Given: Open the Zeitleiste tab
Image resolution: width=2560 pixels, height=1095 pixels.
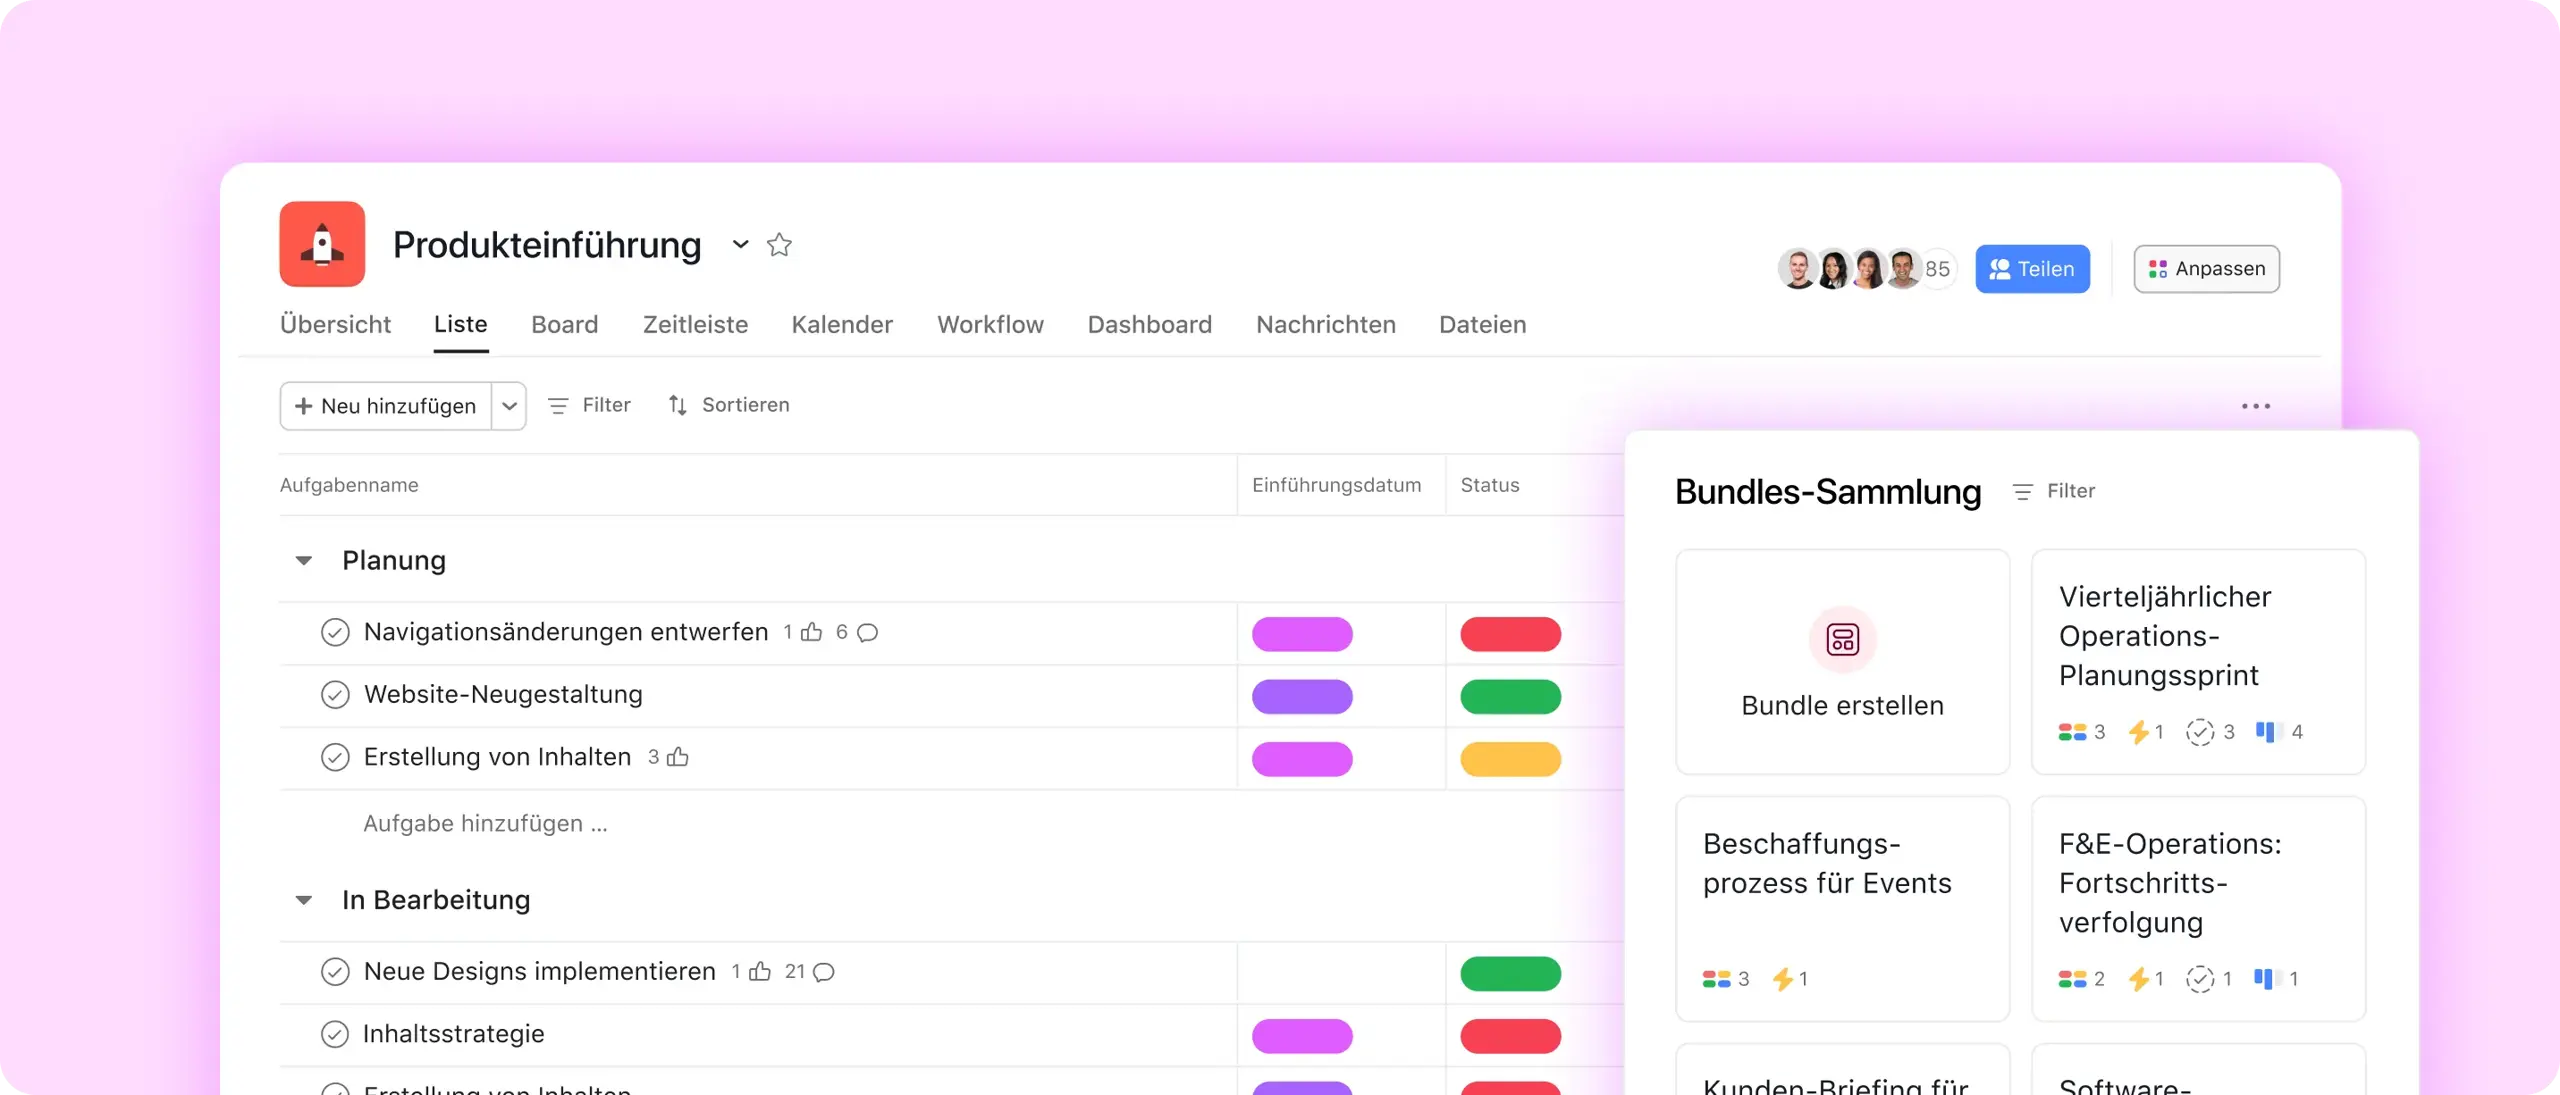Looking at the screenshot, I should (x=695, y=325).
